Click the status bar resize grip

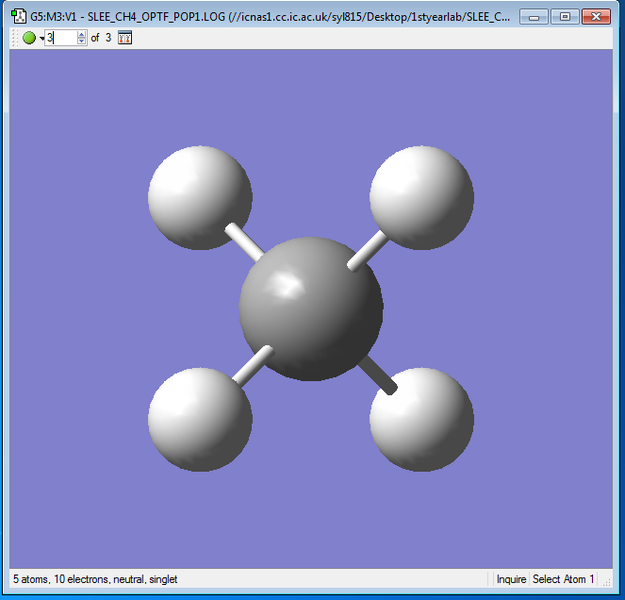point(606,582)
